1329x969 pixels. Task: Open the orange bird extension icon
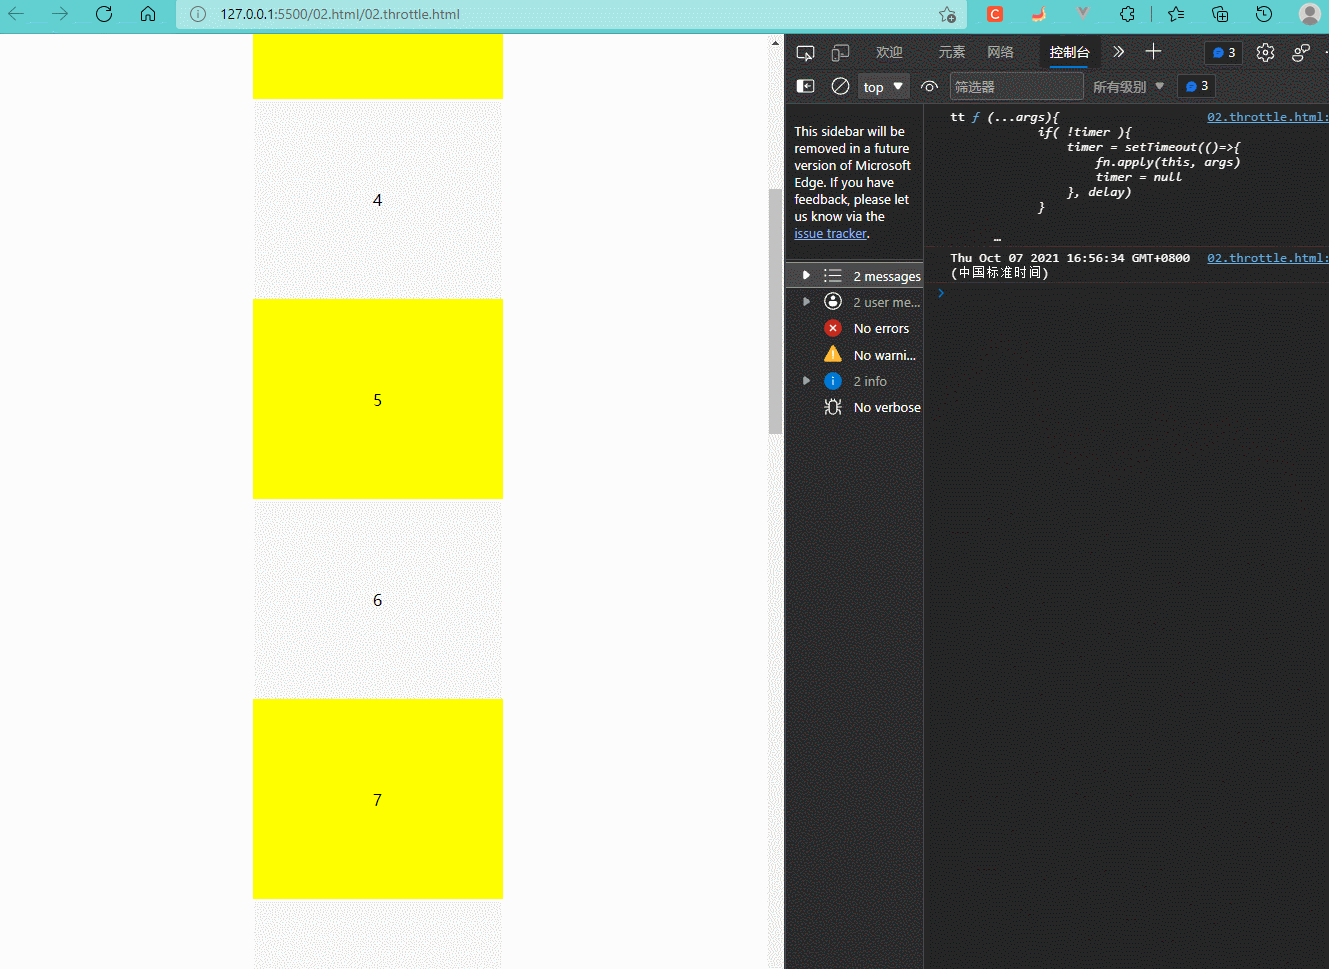(x=1039, y=14)
